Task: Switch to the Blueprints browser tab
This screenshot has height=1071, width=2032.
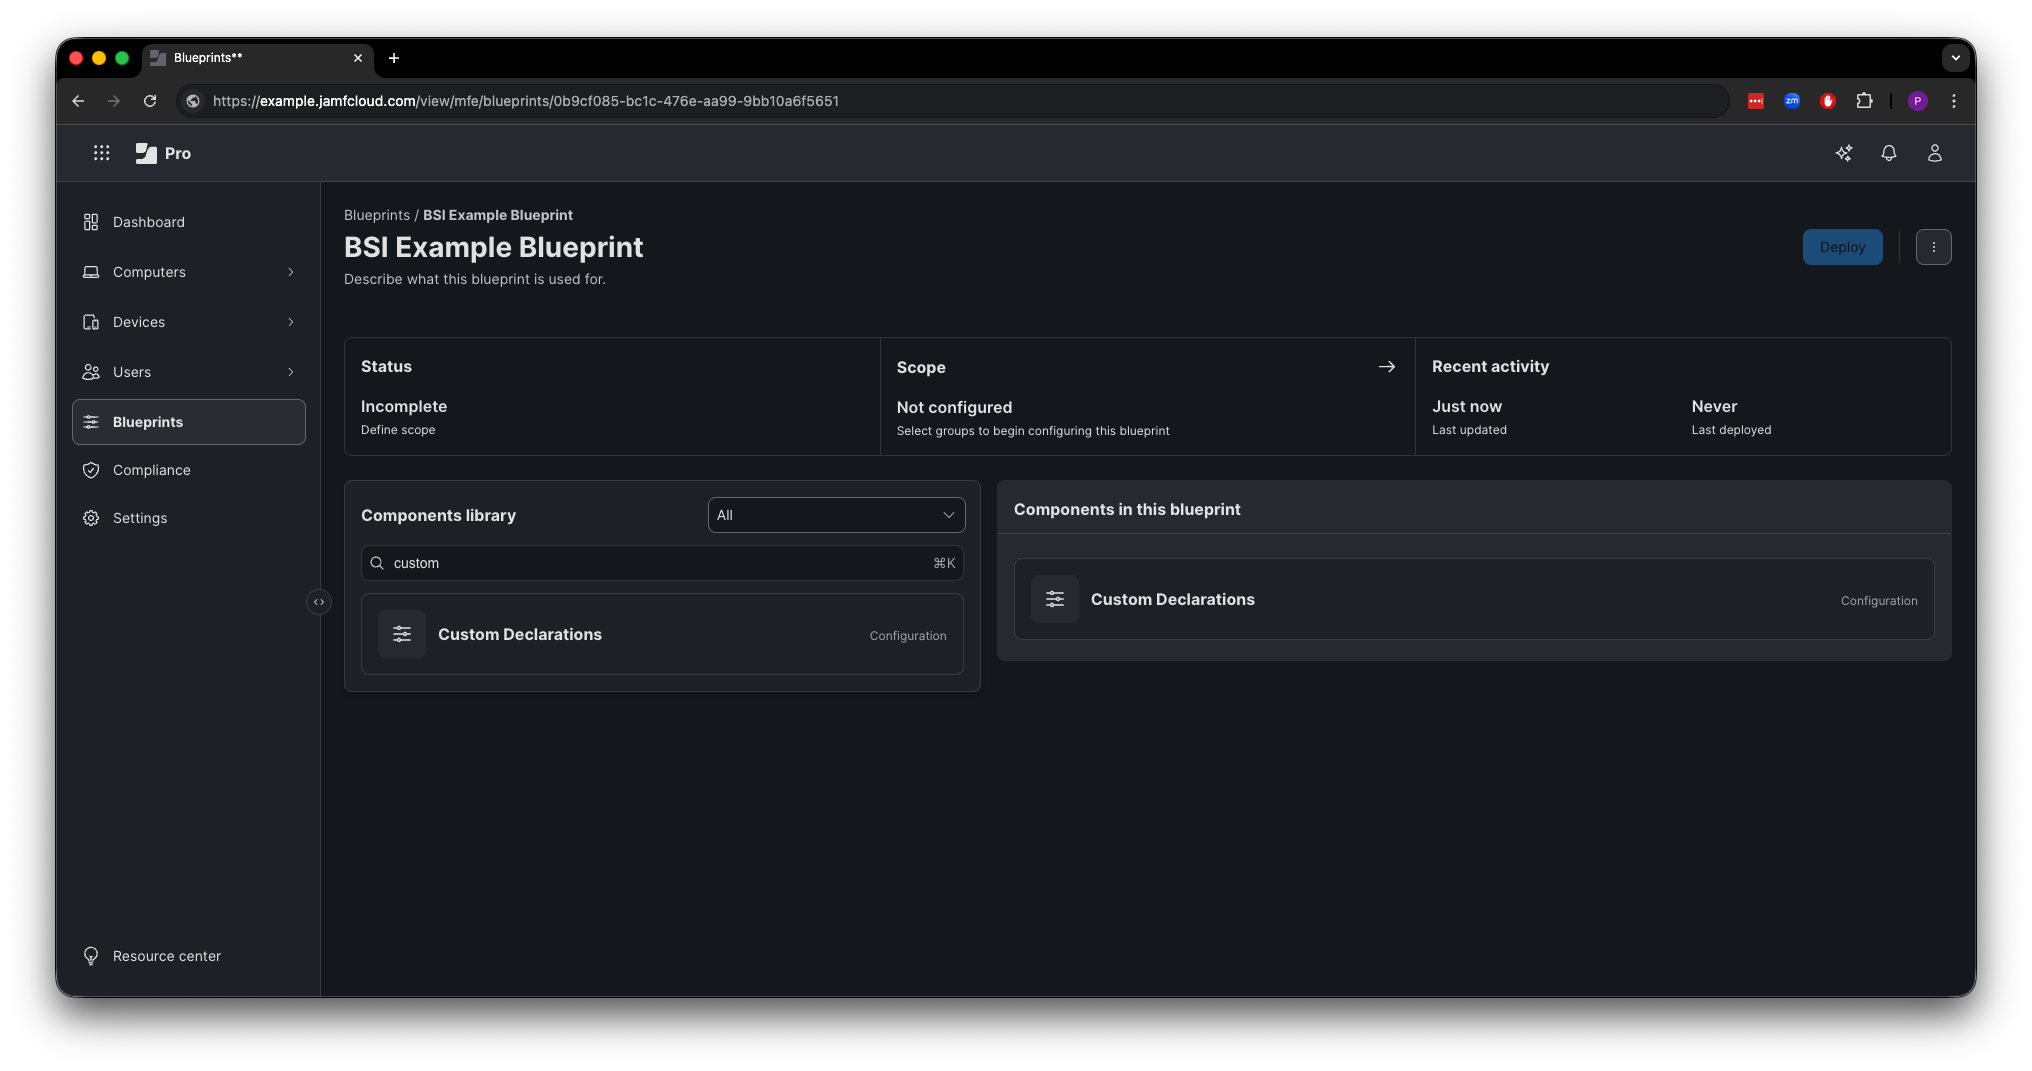Action: (x=240, y=58)
